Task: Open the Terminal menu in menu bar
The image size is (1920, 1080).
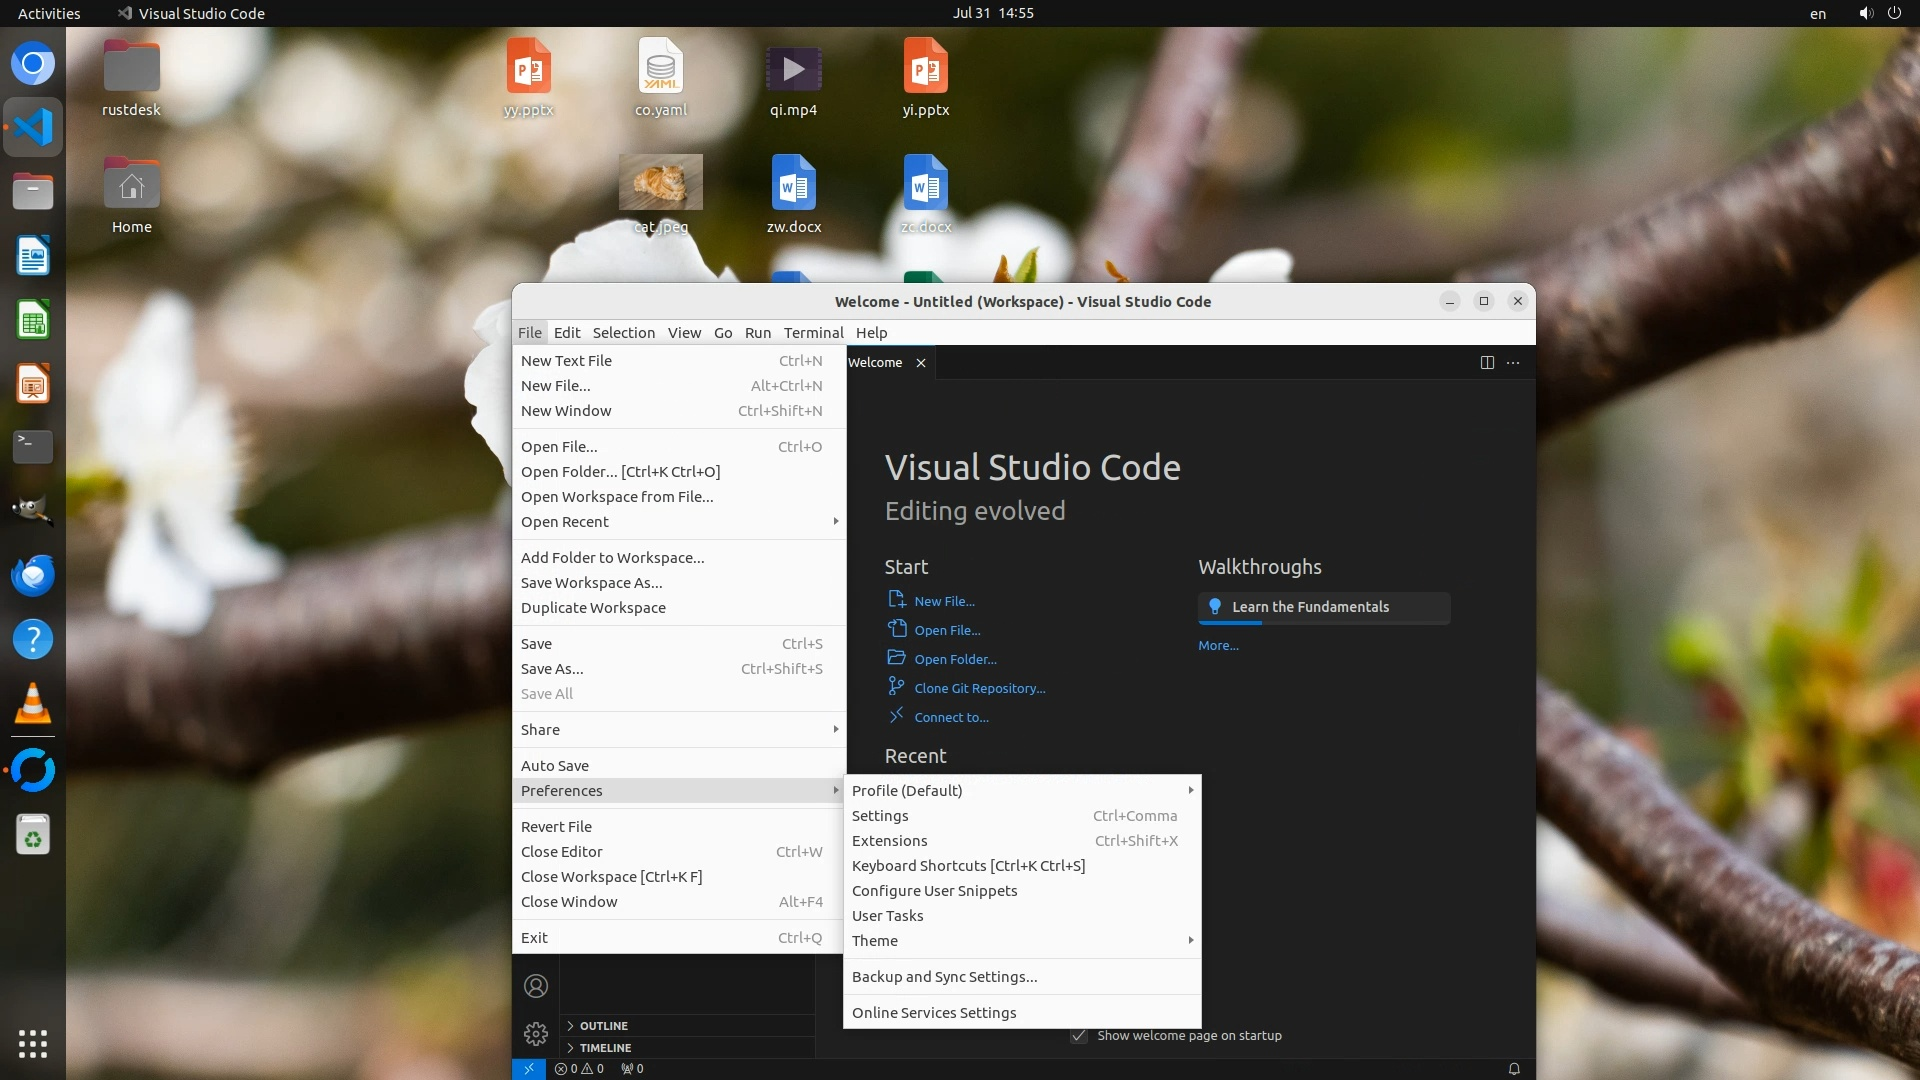Action: [813, 333]
